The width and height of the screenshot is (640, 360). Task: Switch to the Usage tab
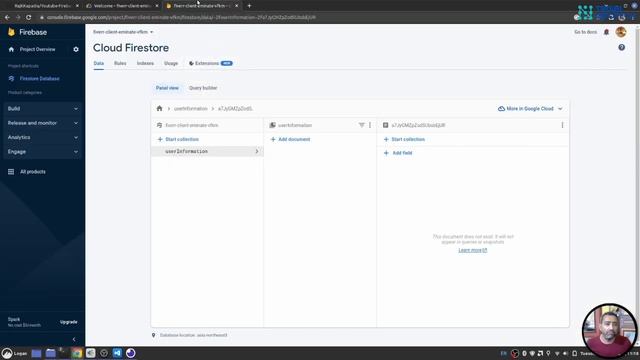click(171, 63)
